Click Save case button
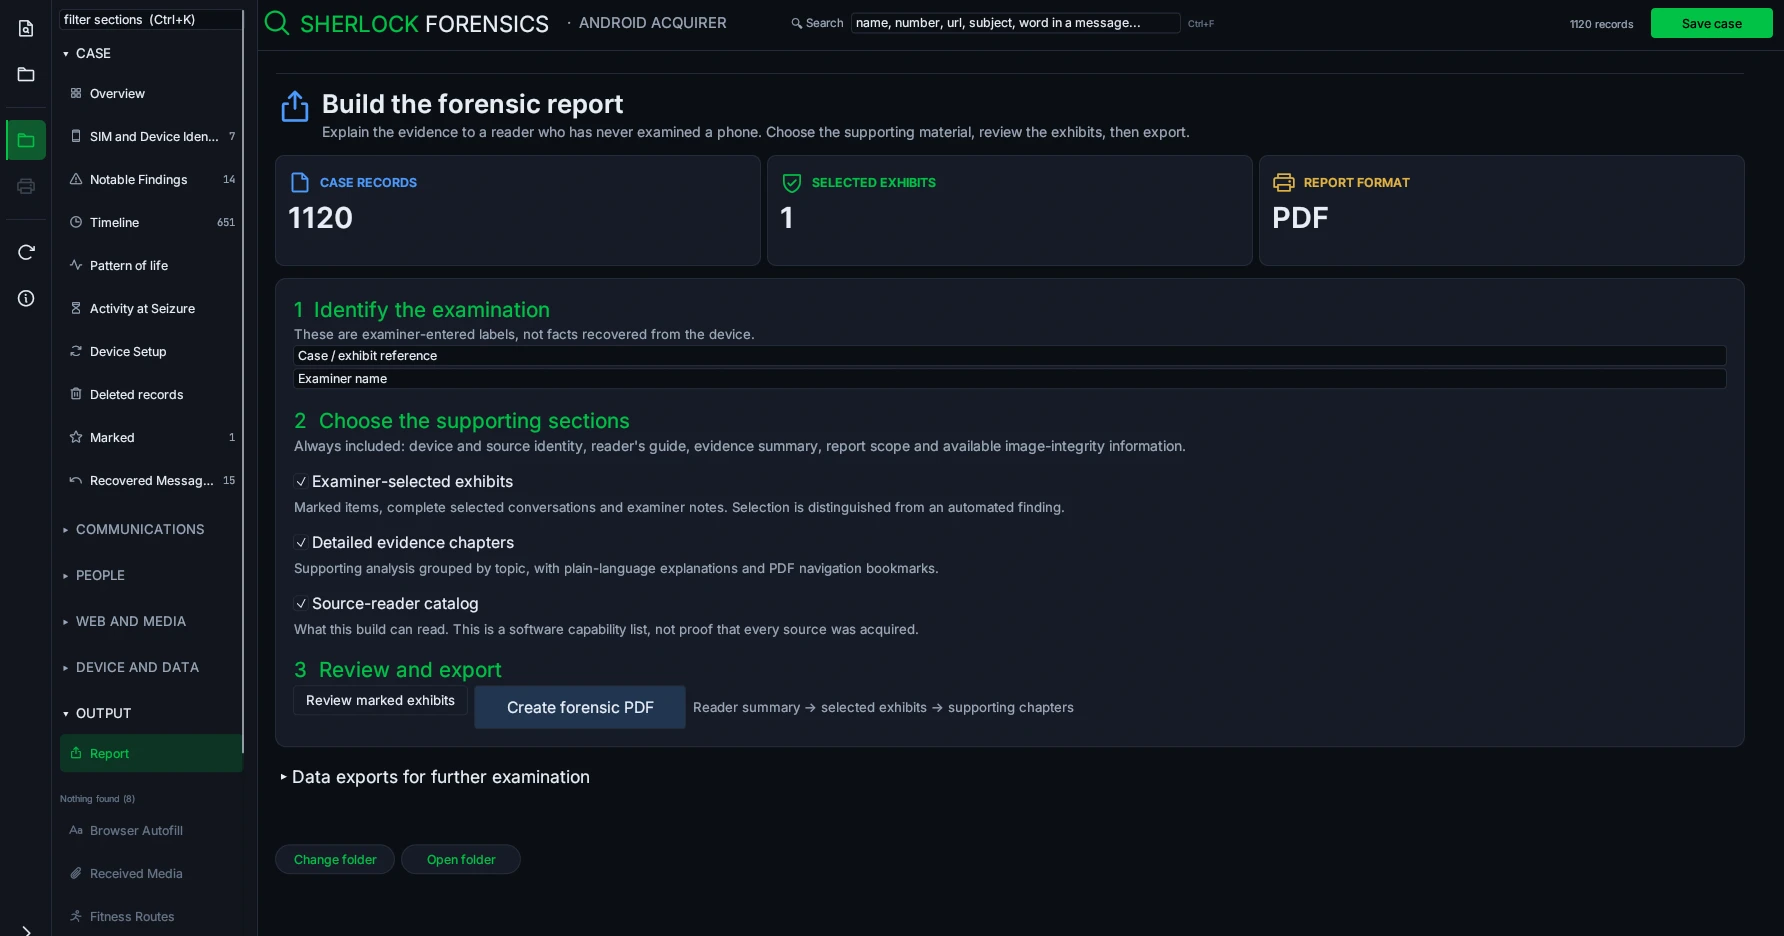Image resolution: width=1784 pixels, height=936 pixels. point(1711,23)
